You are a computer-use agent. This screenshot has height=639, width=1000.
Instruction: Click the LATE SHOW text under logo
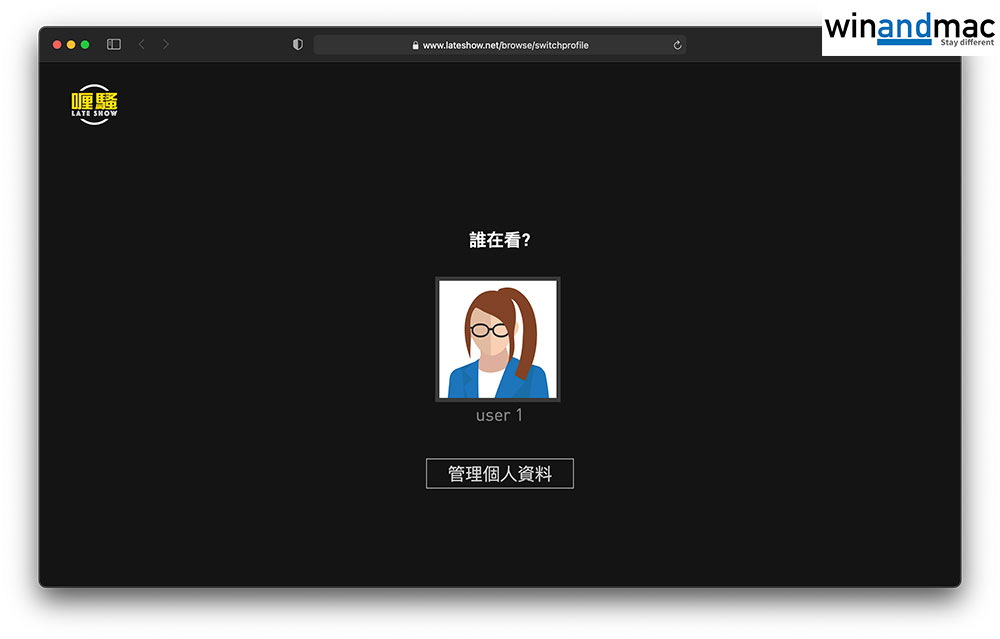95,114
